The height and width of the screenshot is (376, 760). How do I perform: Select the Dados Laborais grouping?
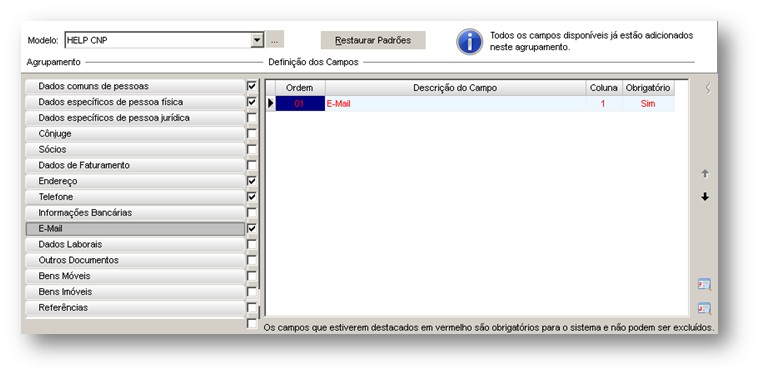pyautogui.click(x=135, y=244)
